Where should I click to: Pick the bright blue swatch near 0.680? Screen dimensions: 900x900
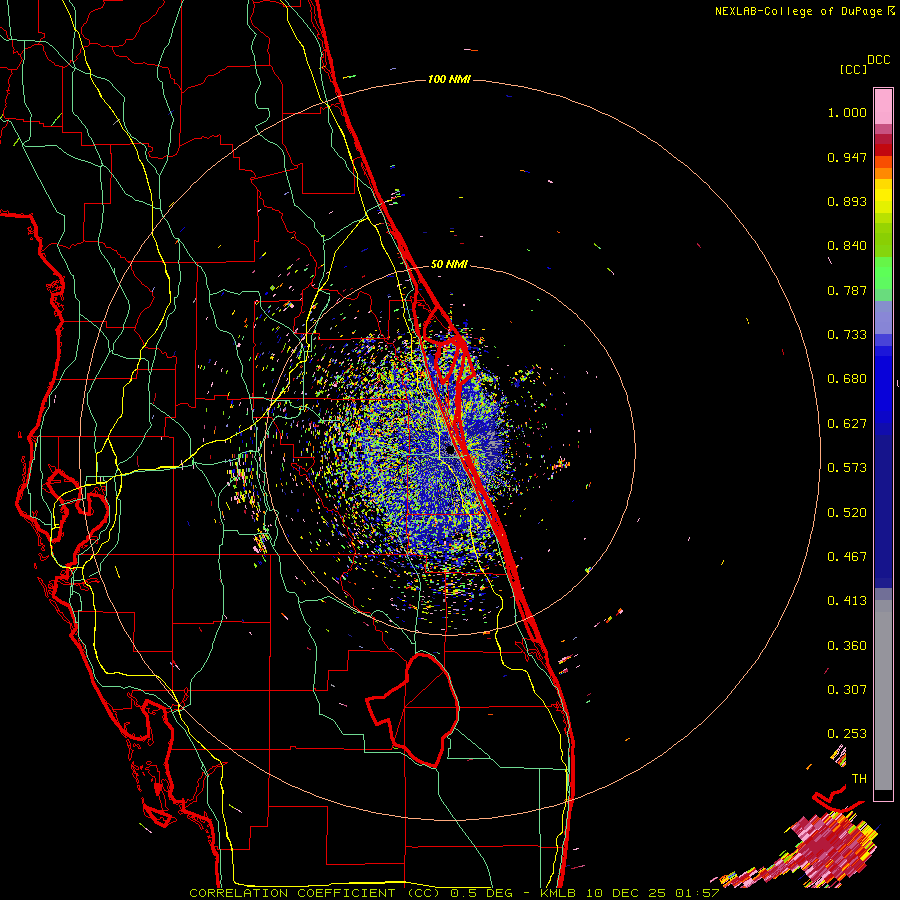[883, 385]
